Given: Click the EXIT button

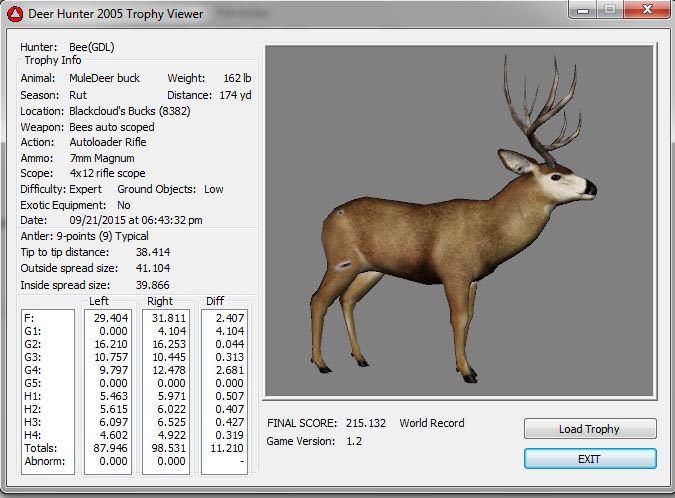Looking at the screenshot, I should click(590, 459).
